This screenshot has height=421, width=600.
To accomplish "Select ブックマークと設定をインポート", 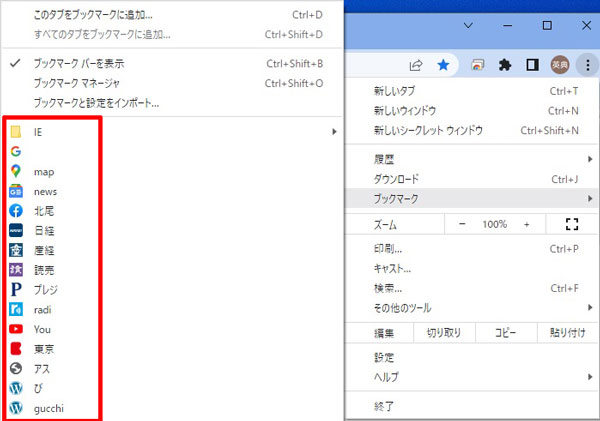I will point(171,103).
